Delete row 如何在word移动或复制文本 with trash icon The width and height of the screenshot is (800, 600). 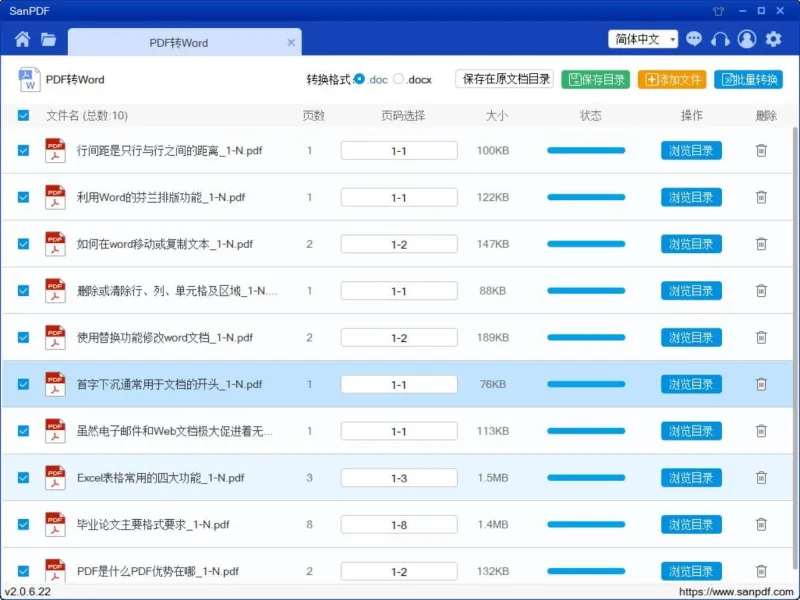pyautogui.click(x=761, y=244)
